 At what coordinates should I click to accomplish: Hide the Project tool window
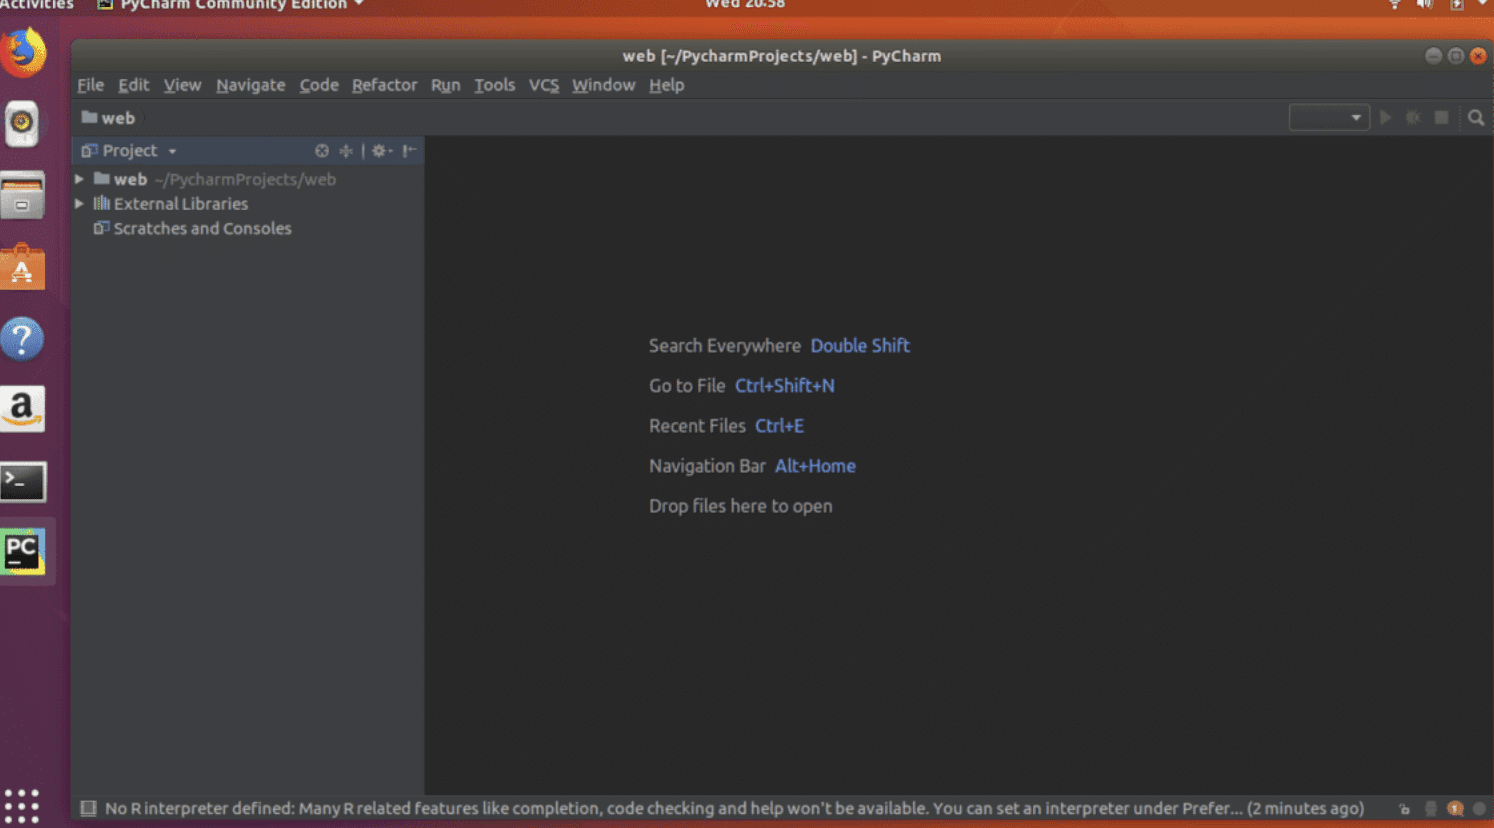[409, 151]
